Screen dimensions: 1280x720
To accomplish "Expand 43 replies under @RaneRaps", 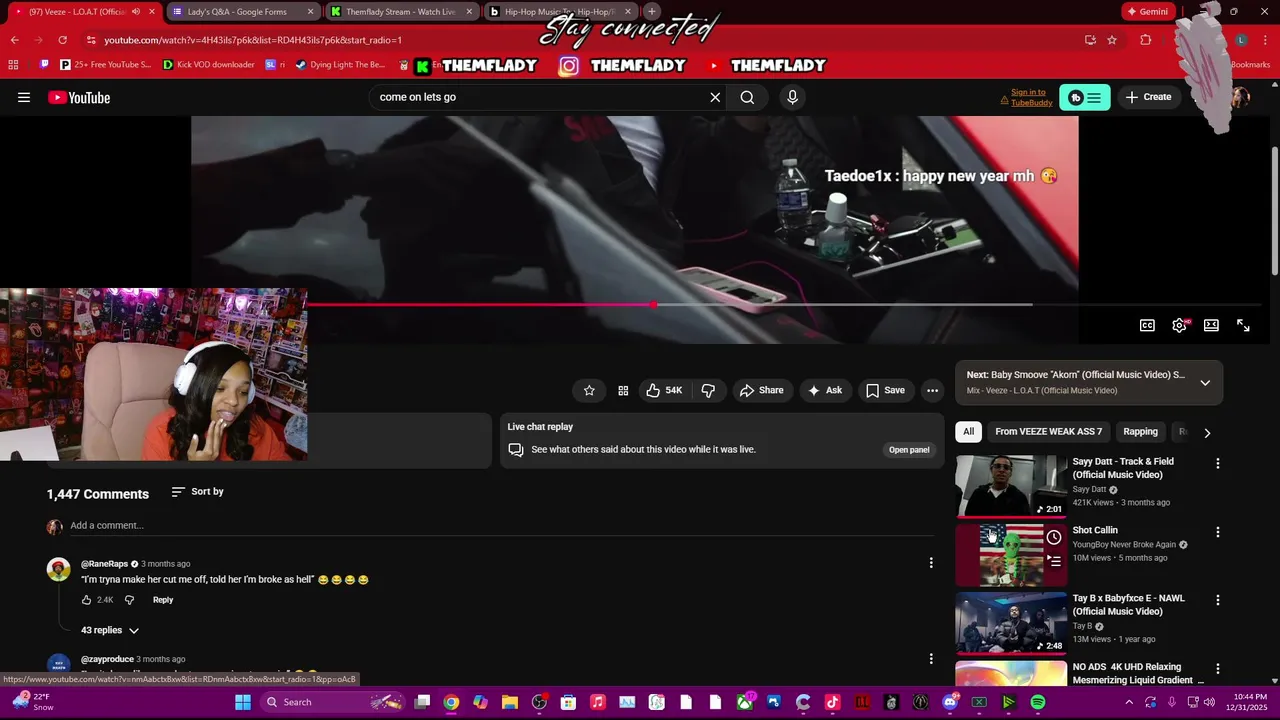I will click(110, 630).
